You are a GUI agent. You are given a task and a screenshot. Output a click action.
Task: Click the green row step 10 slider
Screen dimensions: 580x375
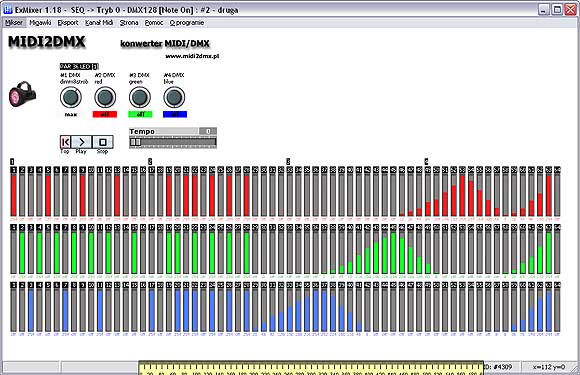point(91,253)
